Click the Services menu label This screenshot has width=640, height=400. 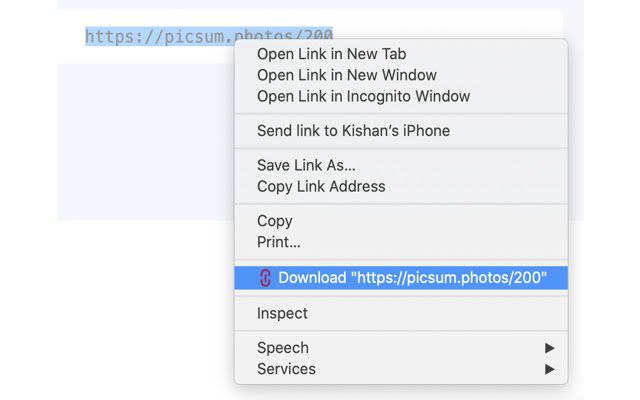point(286,369)
